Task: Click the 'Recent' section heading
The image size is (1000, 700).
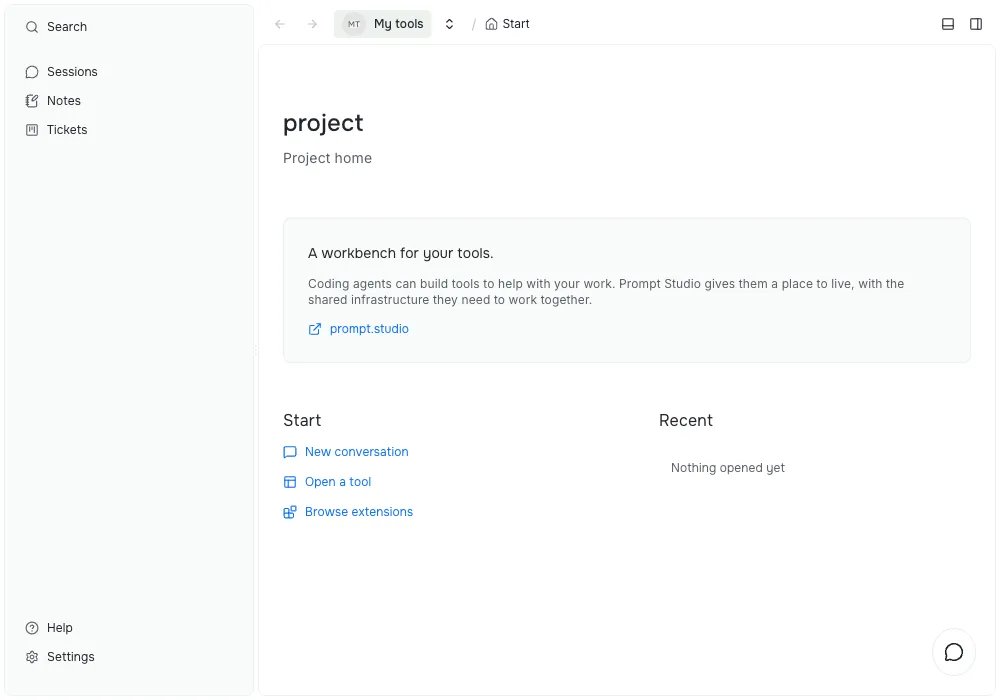Action: point(686,420)
